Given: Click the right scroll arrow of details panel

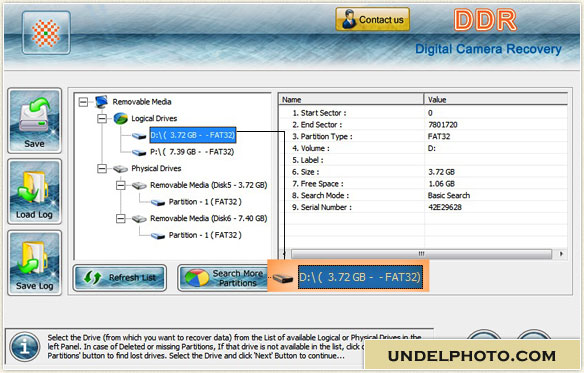Looking at the screenshot, I should click(x=561, y=254).
